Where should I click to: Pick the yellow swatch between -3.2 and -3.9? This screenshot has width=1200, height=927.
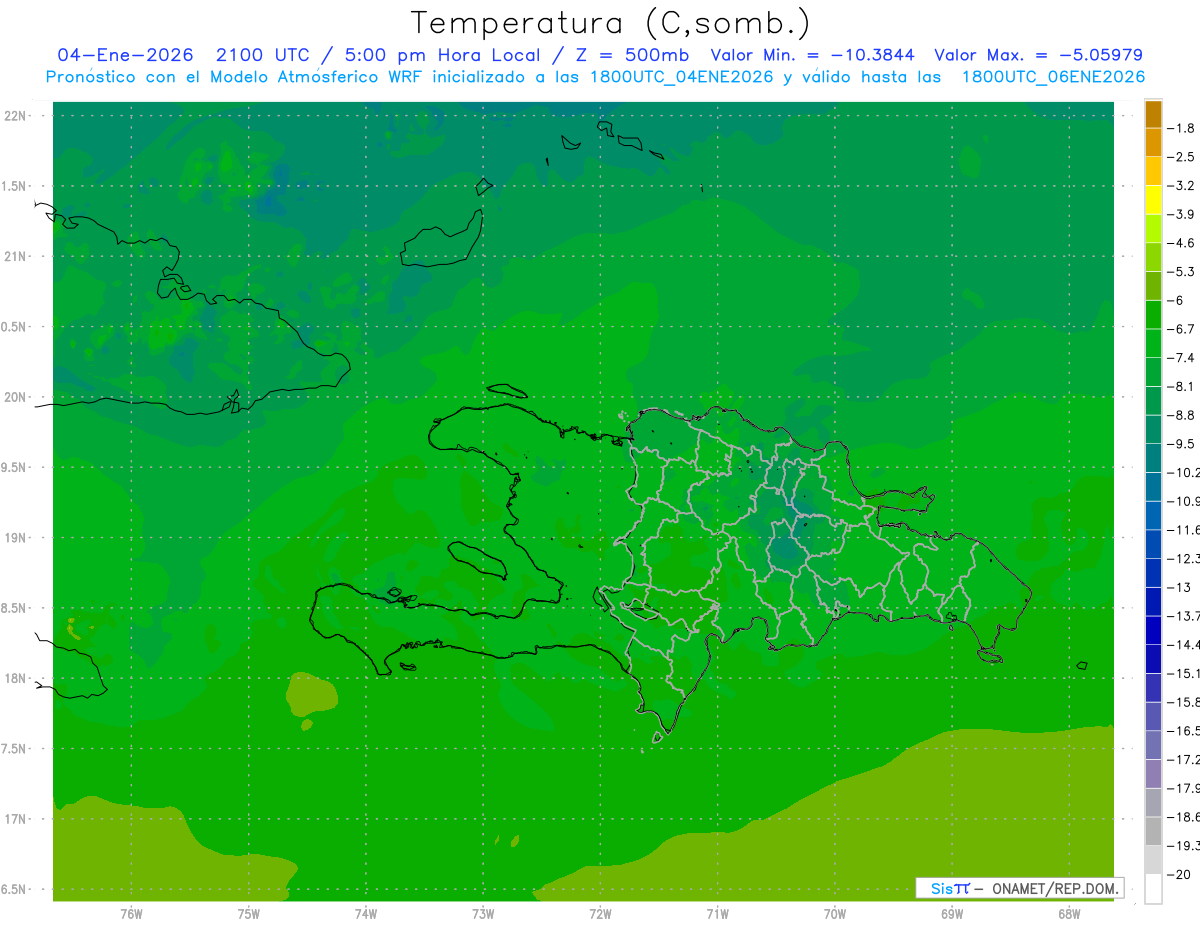pyautogui.click(x=1153, y=200)
